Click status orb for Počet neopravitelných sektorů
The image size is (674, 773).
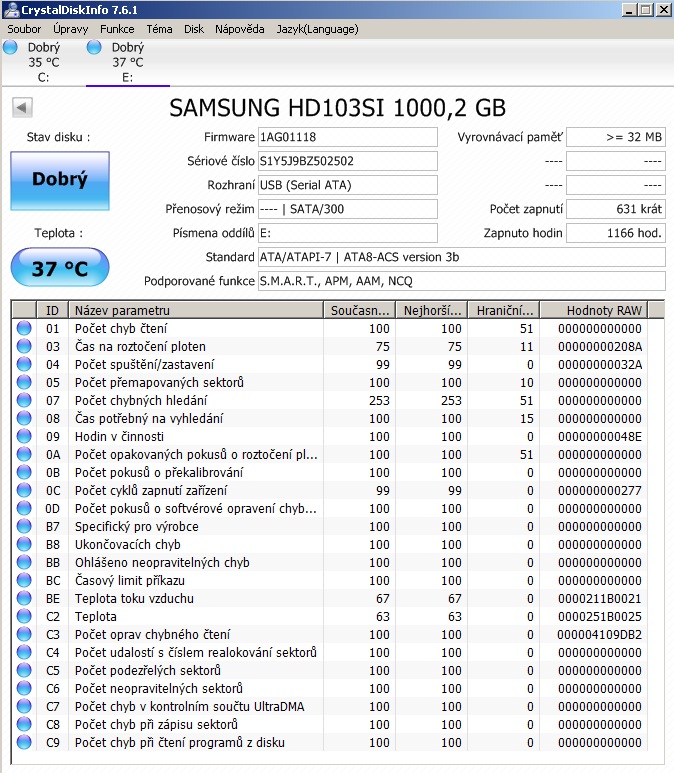tap(24, 688)
